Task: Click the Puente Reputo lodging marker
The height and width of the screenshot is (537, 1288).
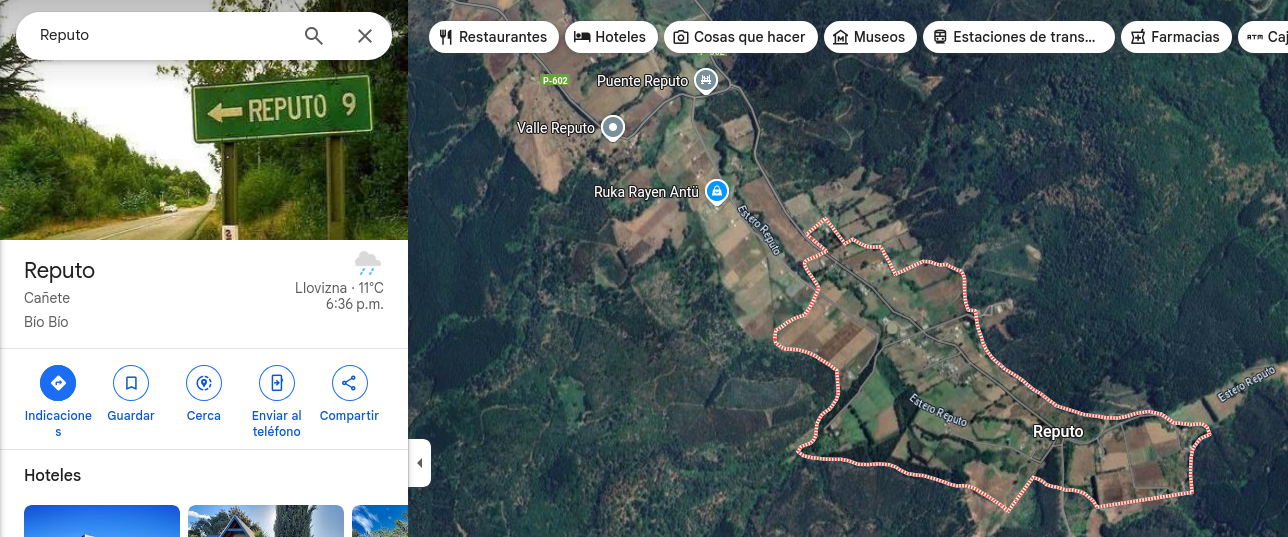Action: [706, 80]
